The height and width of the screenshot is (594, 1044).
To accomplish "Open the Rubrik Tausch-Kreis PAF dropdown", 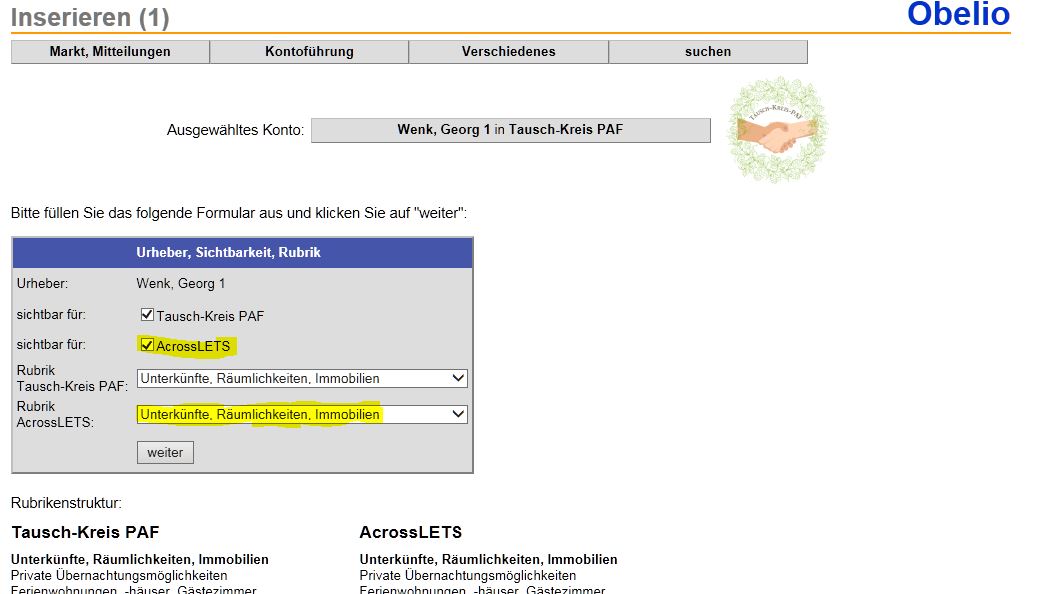I will tap(302, 378).
